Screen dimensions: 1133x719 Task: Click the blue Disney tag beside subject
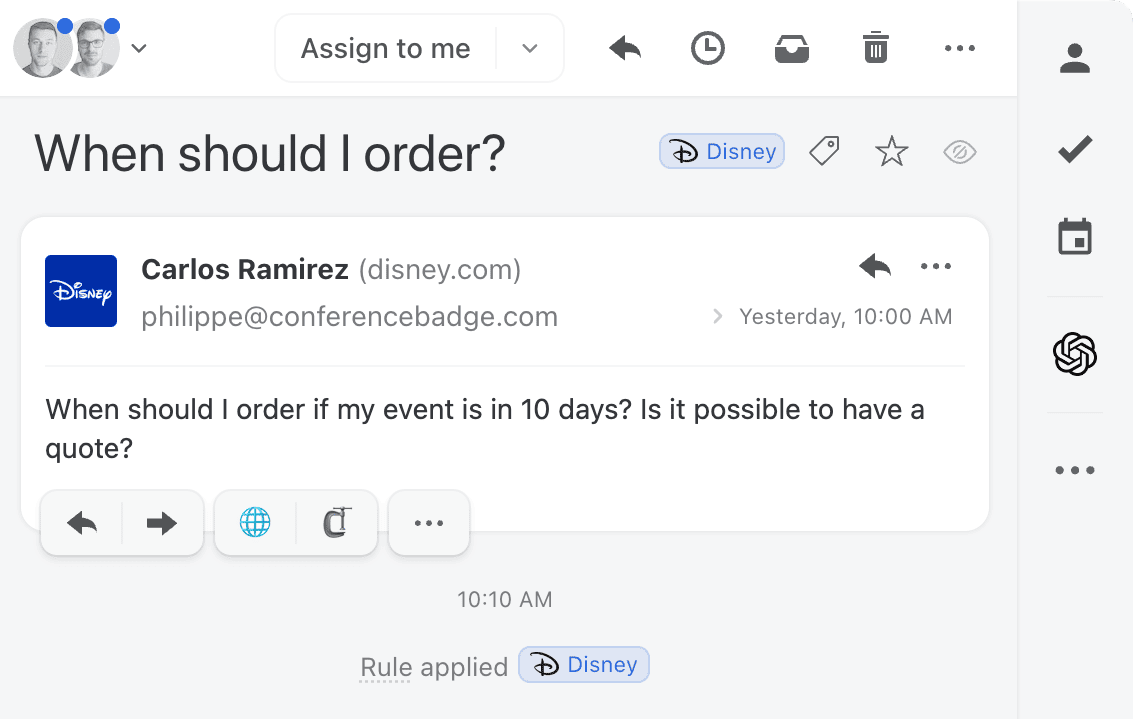[722, 152]
